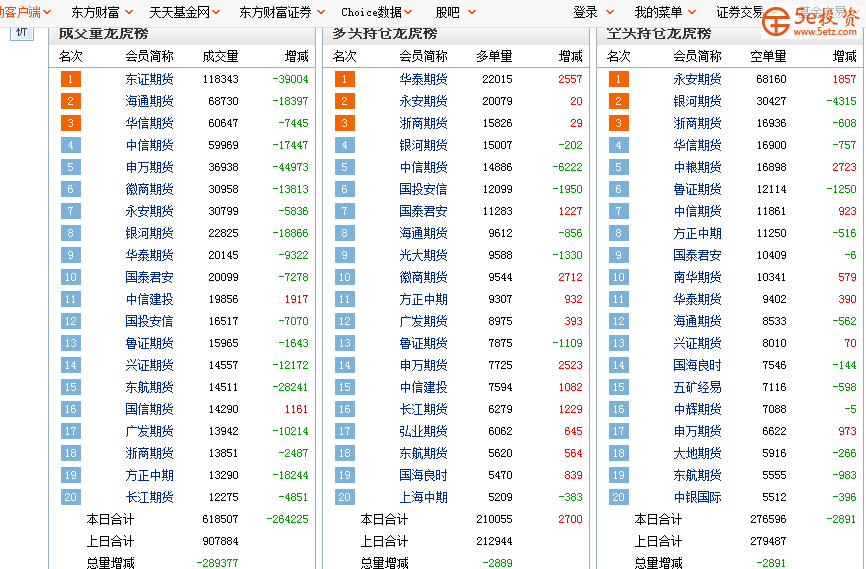Open the 我的菜单 menu
Screen dimensions: 866x569
pos(658,12)
